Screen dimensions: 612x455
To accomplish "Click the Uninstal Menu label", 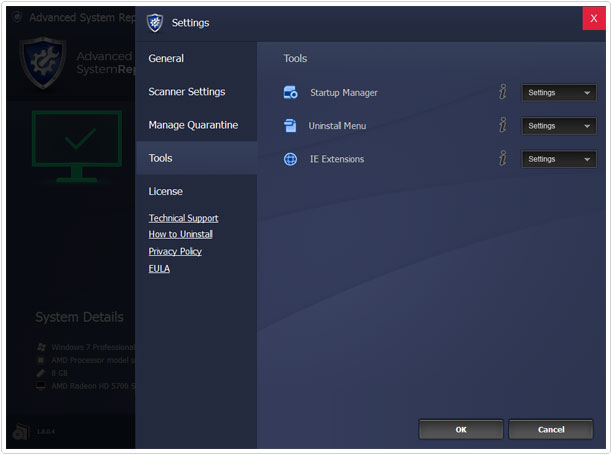I will 337,126.
